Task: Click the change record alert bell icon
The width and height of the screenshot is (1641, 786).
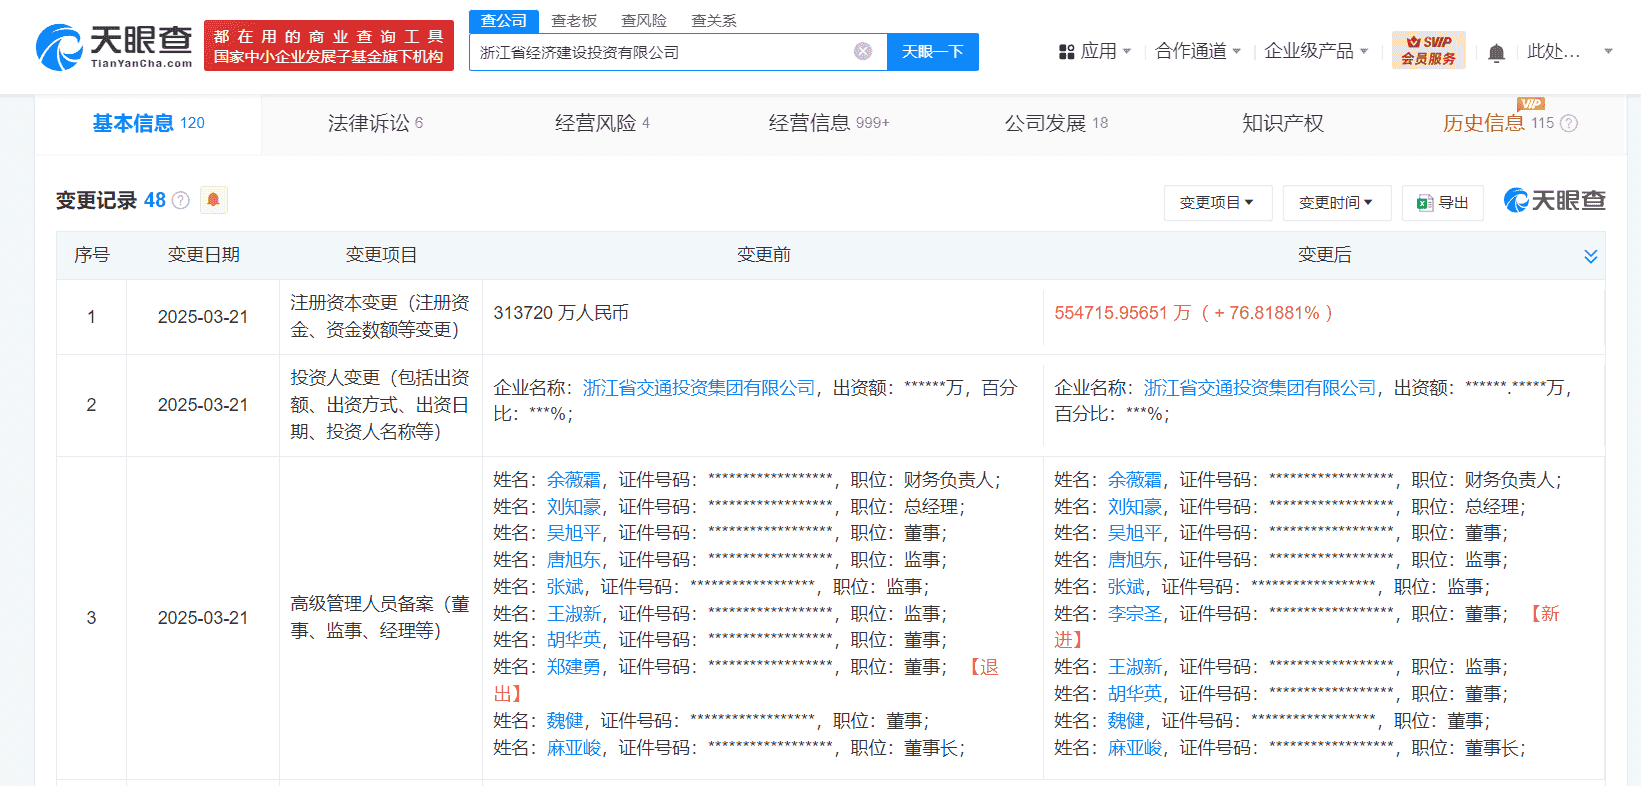Action: [213, 200]
